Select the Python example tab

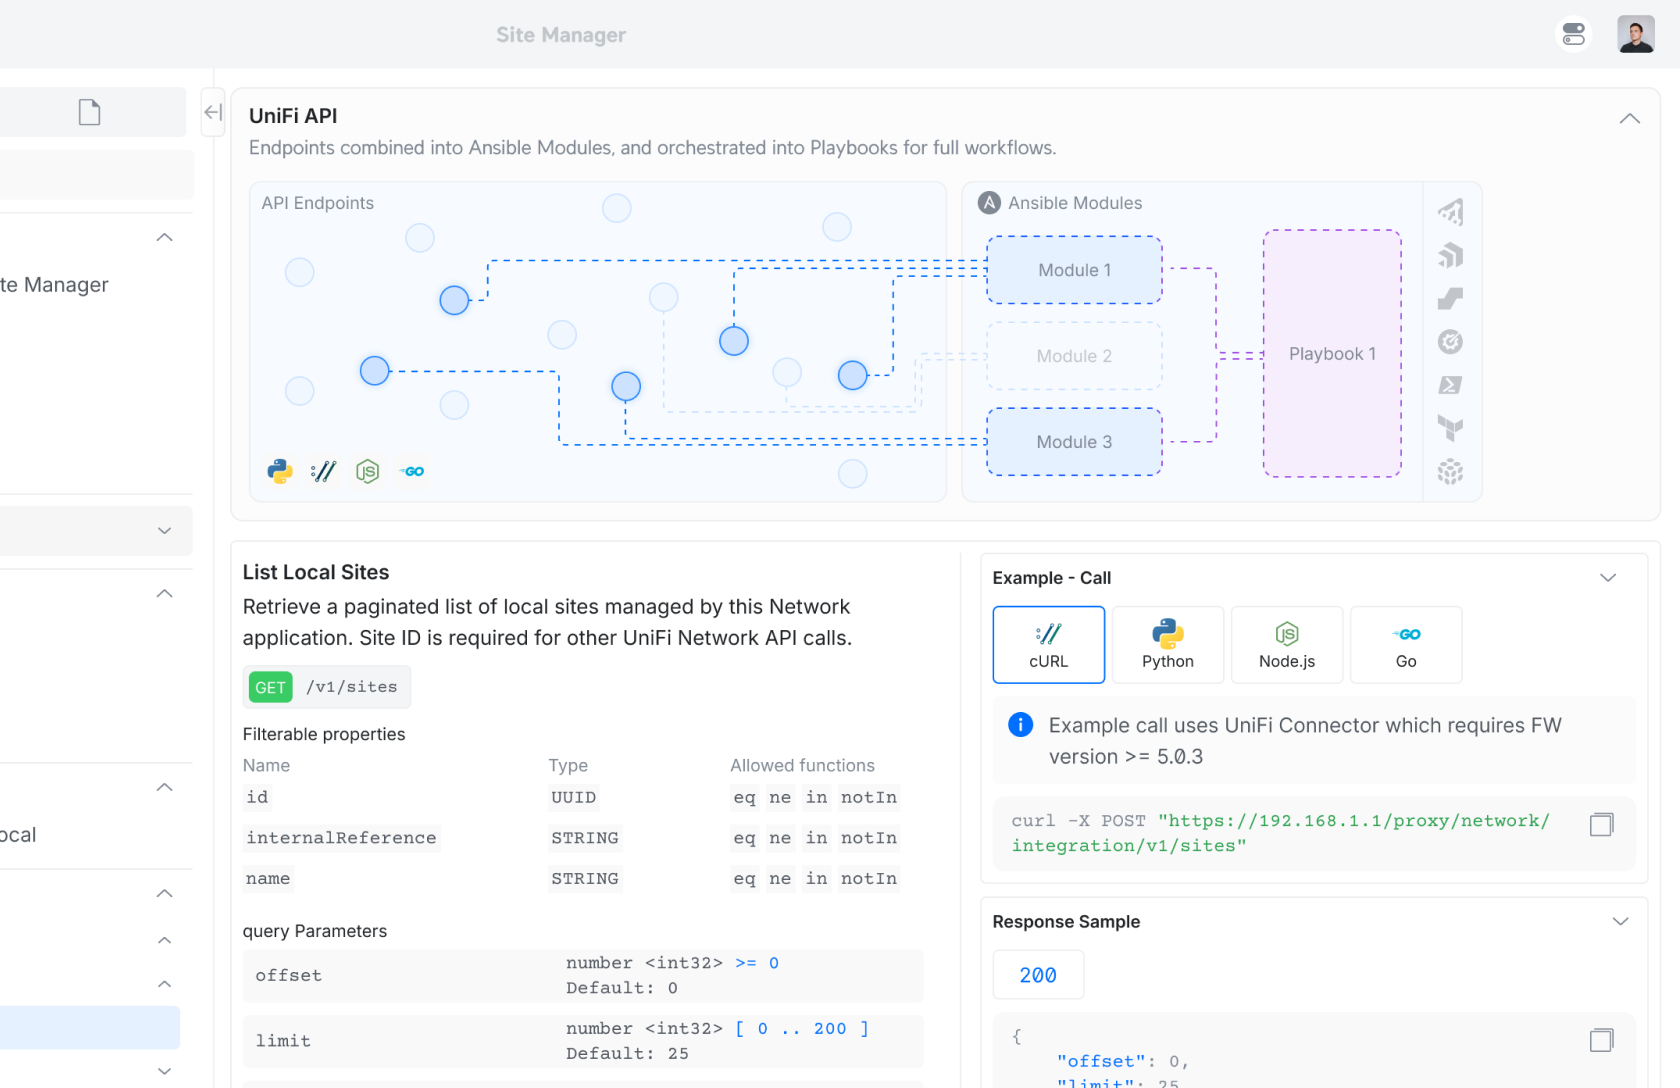click(1168, 645)
